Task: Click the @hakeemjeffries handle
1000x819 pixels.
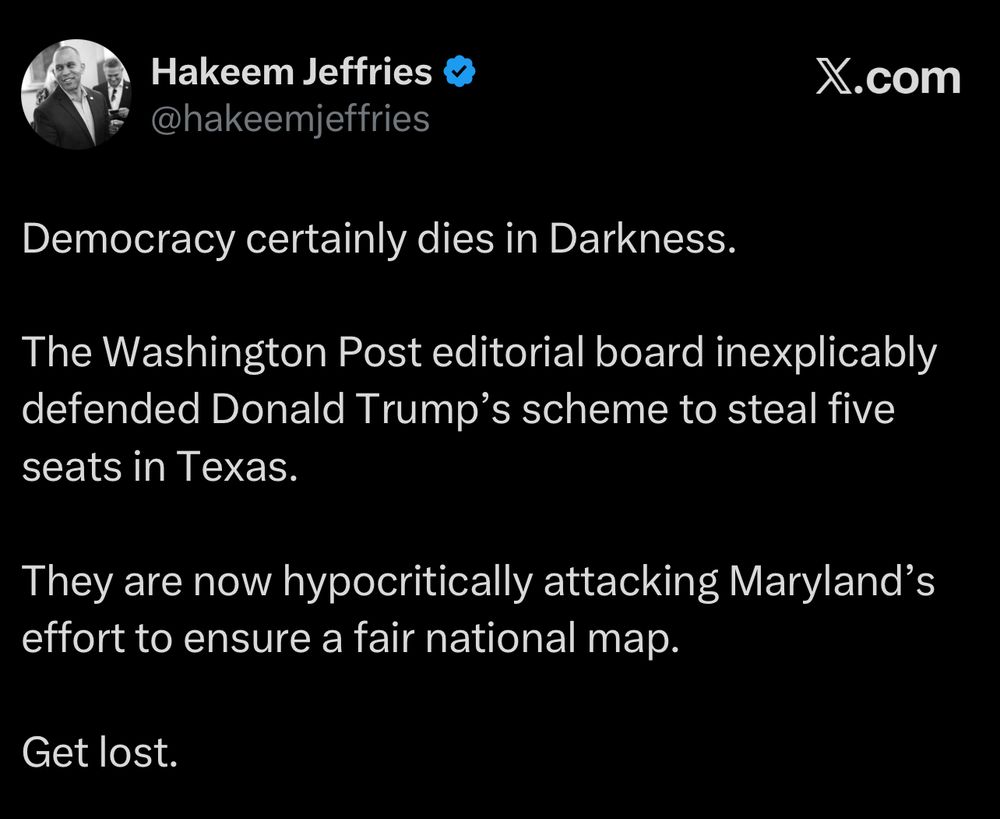Action: coord(290,119)
